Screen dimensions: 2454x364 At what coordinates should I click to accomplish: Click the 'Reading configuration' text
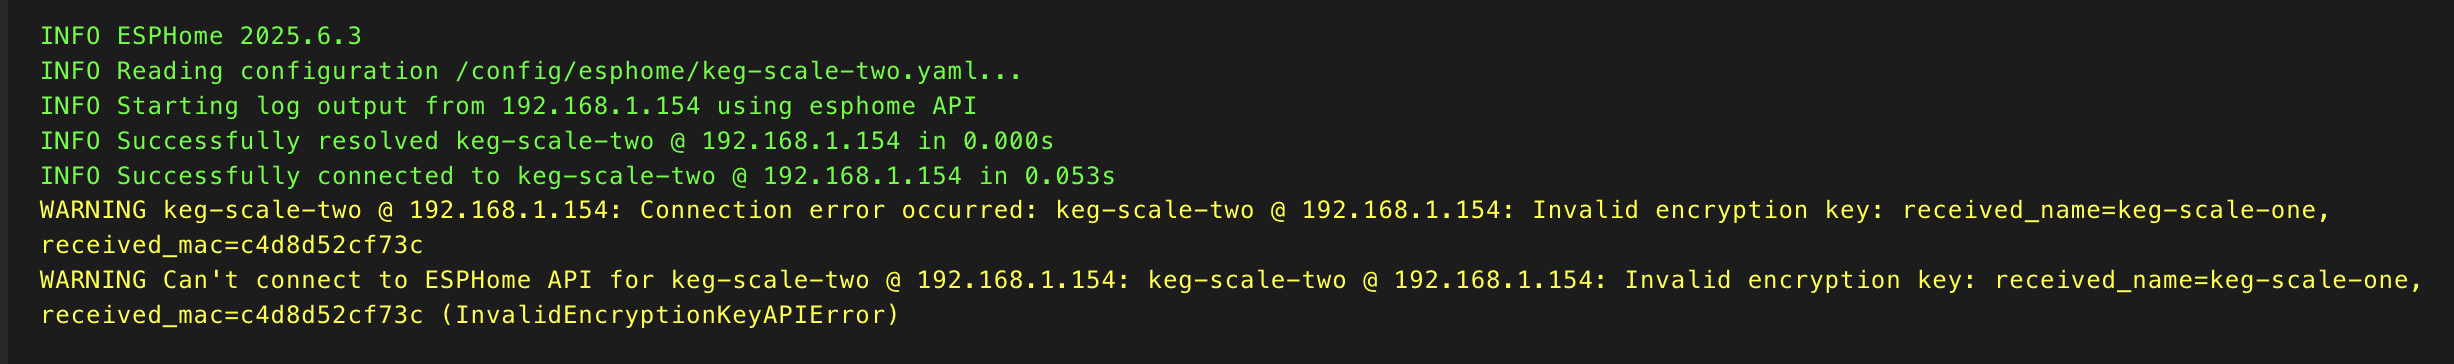[278, 72]
